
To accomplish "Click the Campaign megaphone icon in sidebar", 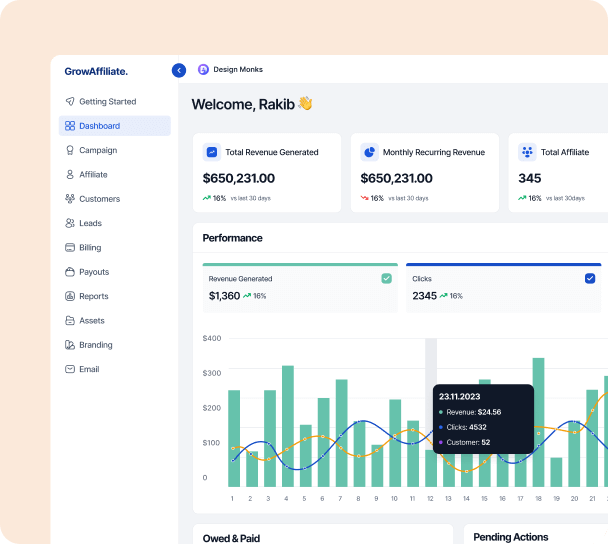I will [70, 150].
